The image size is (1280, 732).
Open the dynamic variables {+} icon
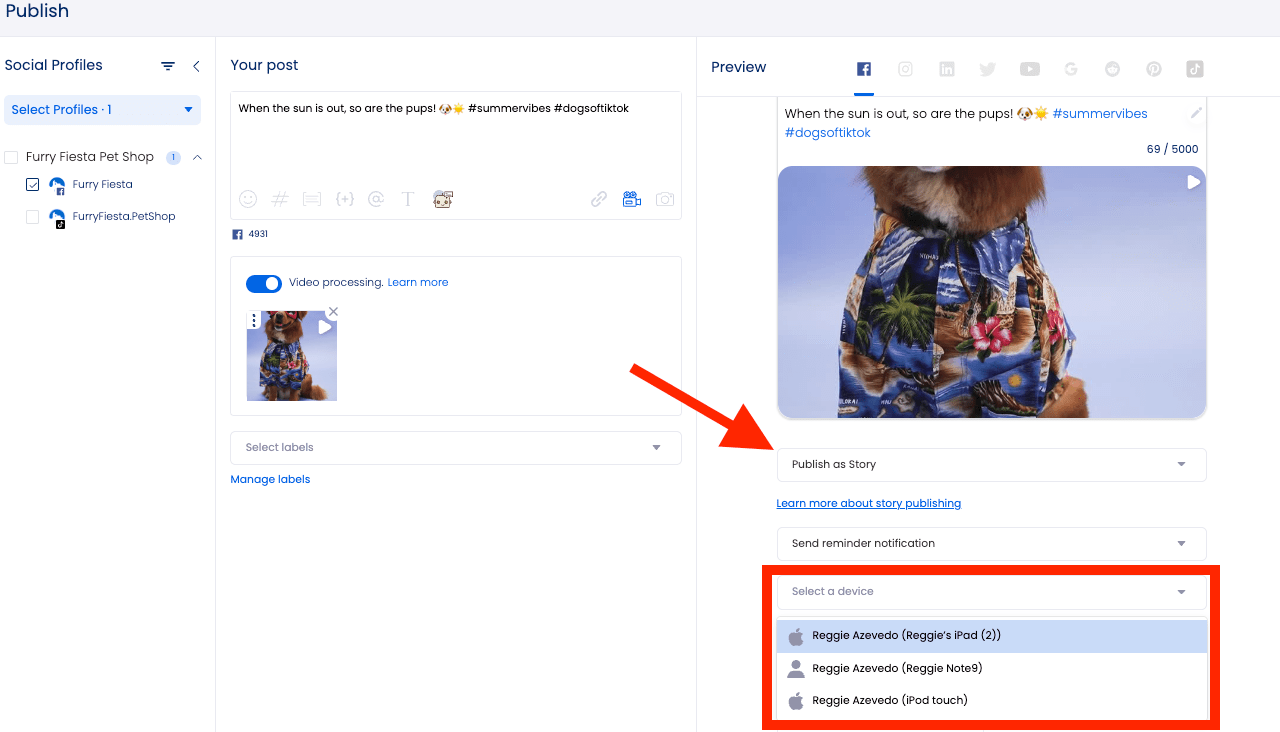coord(344,199)
